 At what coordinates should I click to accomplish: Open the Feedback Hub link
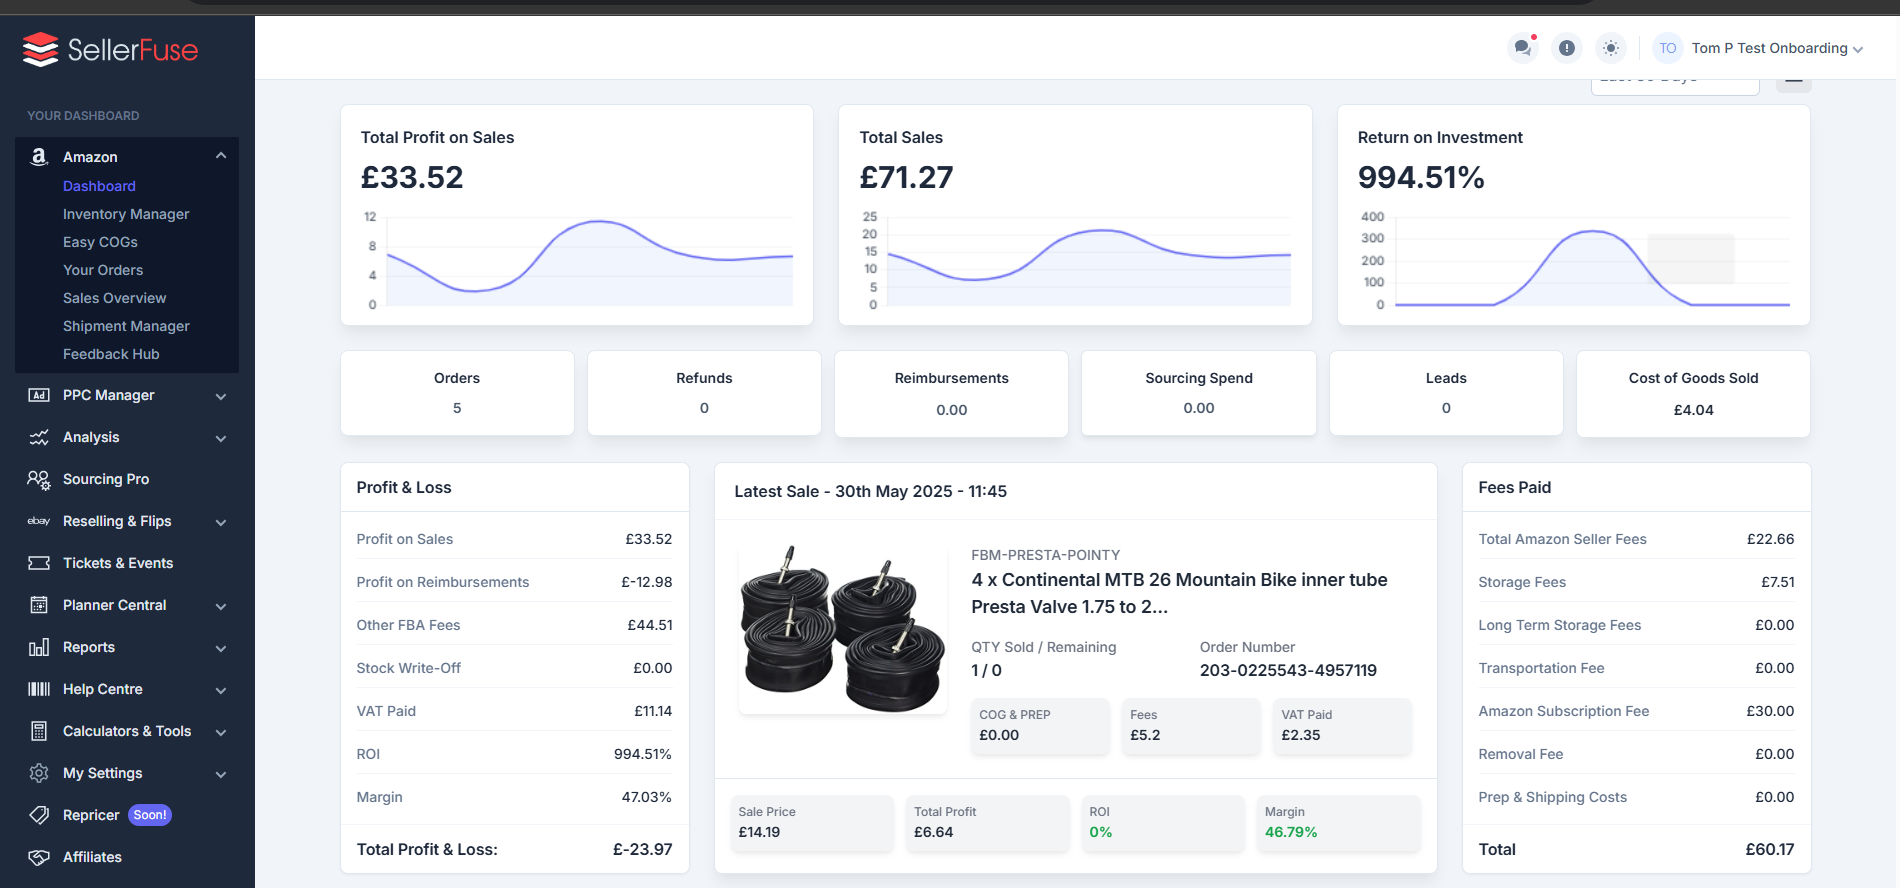111,354
